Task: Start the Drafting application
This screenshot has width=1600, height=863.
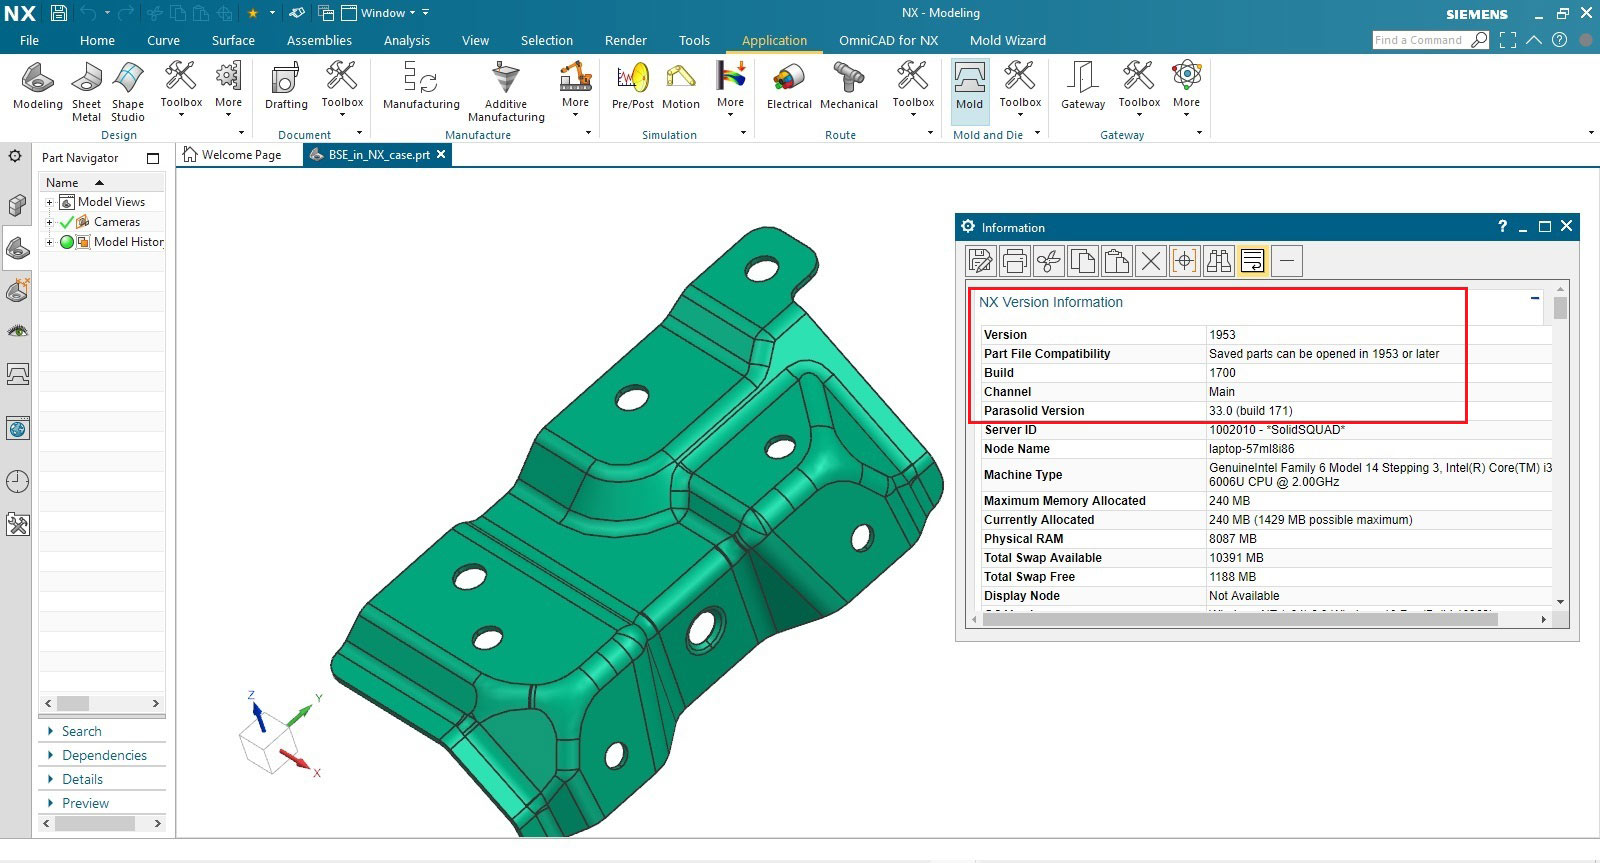Action: 286,87
